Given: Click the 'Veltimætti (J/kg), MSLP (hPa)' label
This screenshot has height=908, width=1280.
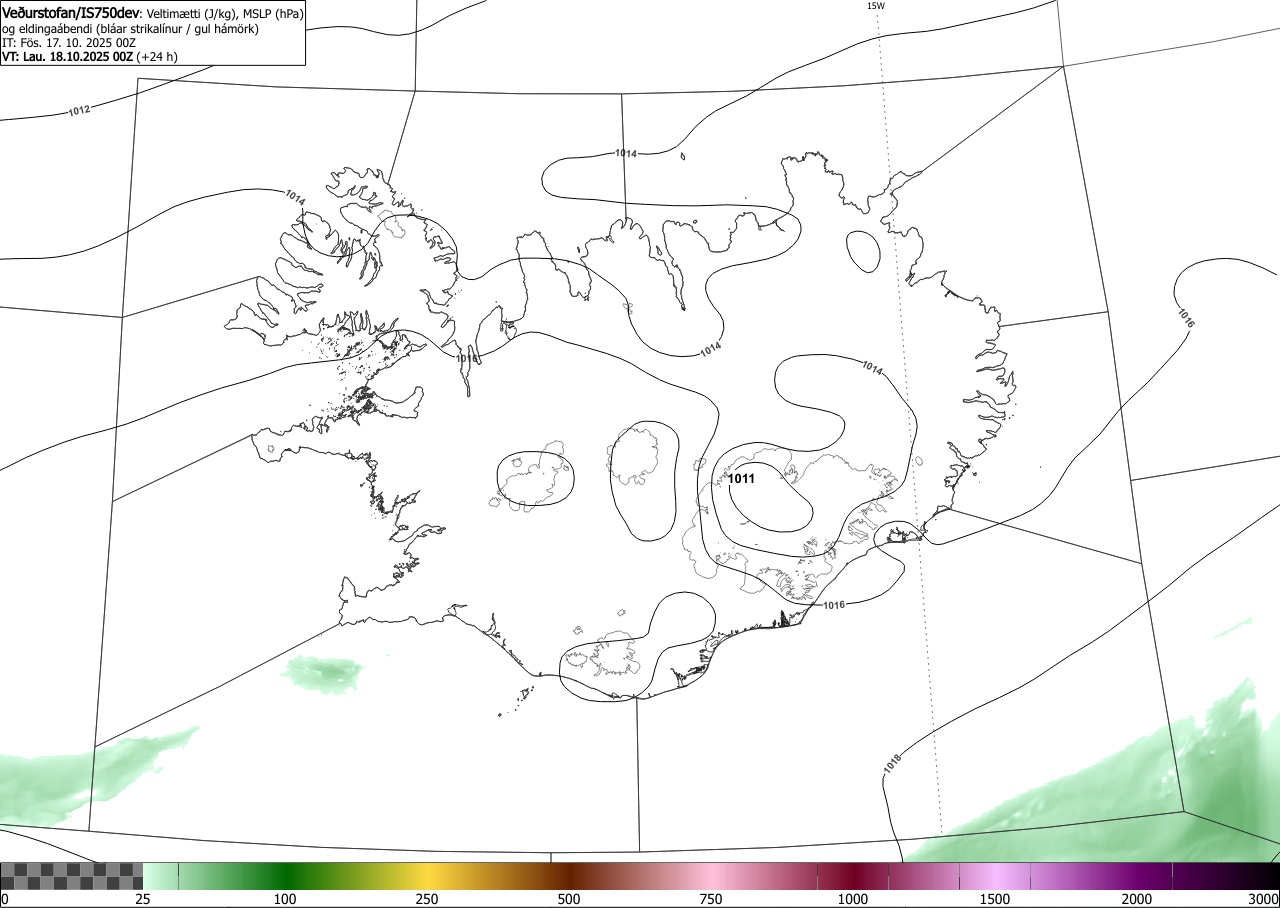Looking at the screenshot, I should (223, 14).
